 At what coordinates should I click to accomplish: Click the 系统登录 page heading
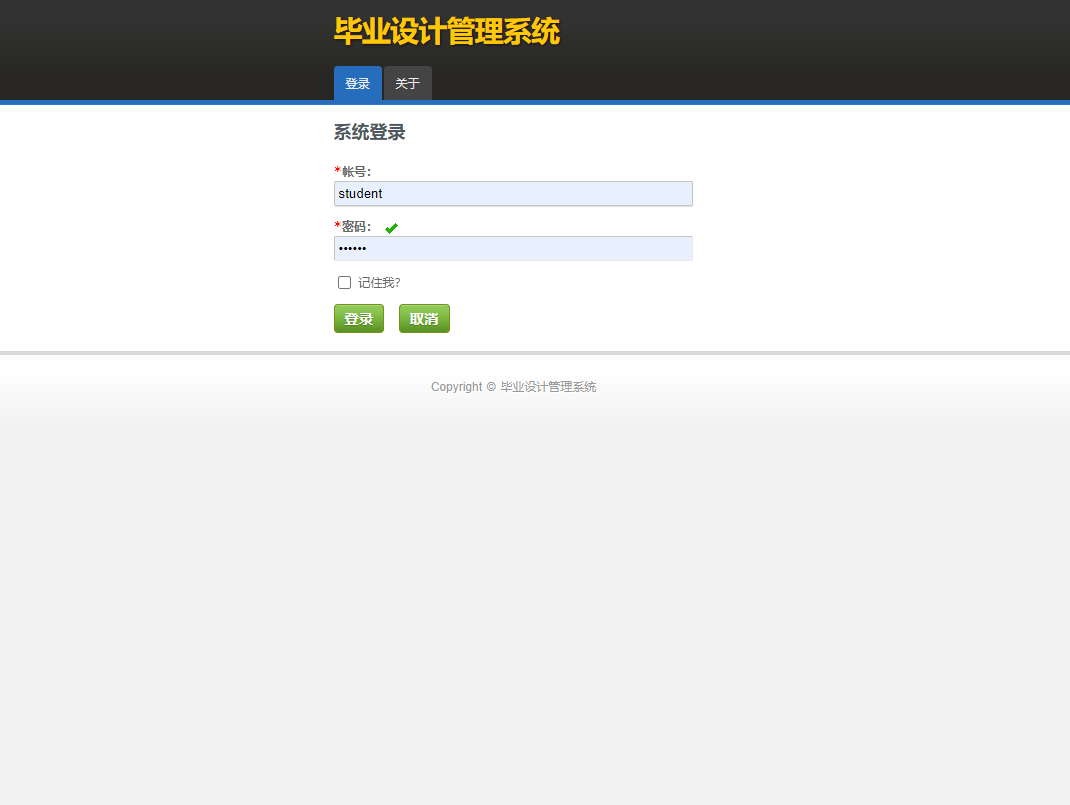(369, 132)
